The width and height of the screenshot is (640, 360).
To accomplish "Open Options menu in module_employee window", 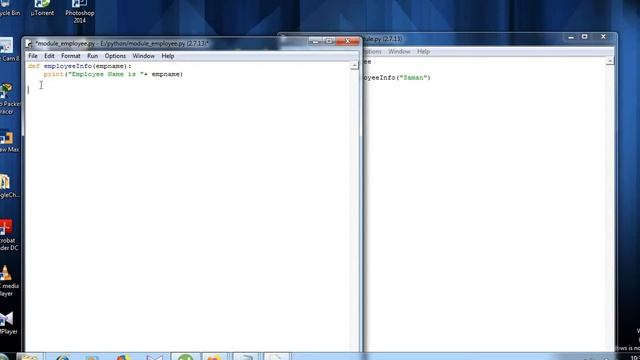I will pyautogui.click(x=115, y=56).
